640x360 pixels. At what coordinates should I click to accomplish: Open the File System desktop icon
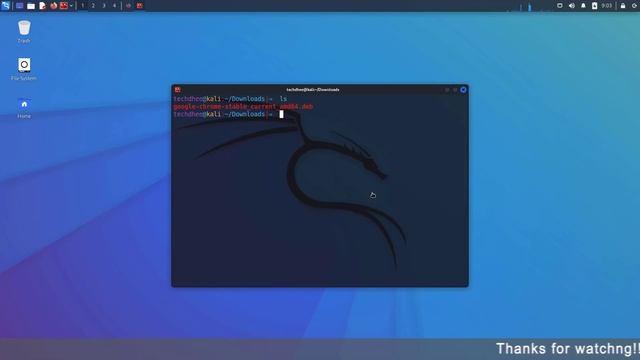pos(24,69)
